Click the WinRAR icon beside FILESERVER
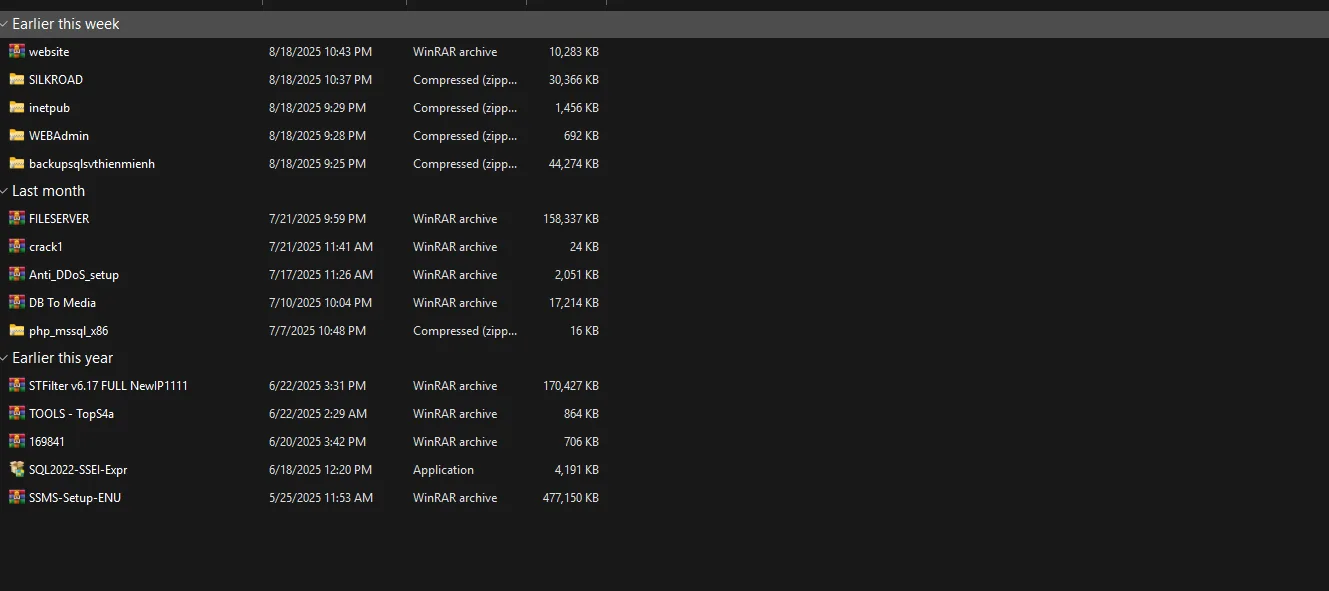The image size is (1329, 591). [16, 218]
